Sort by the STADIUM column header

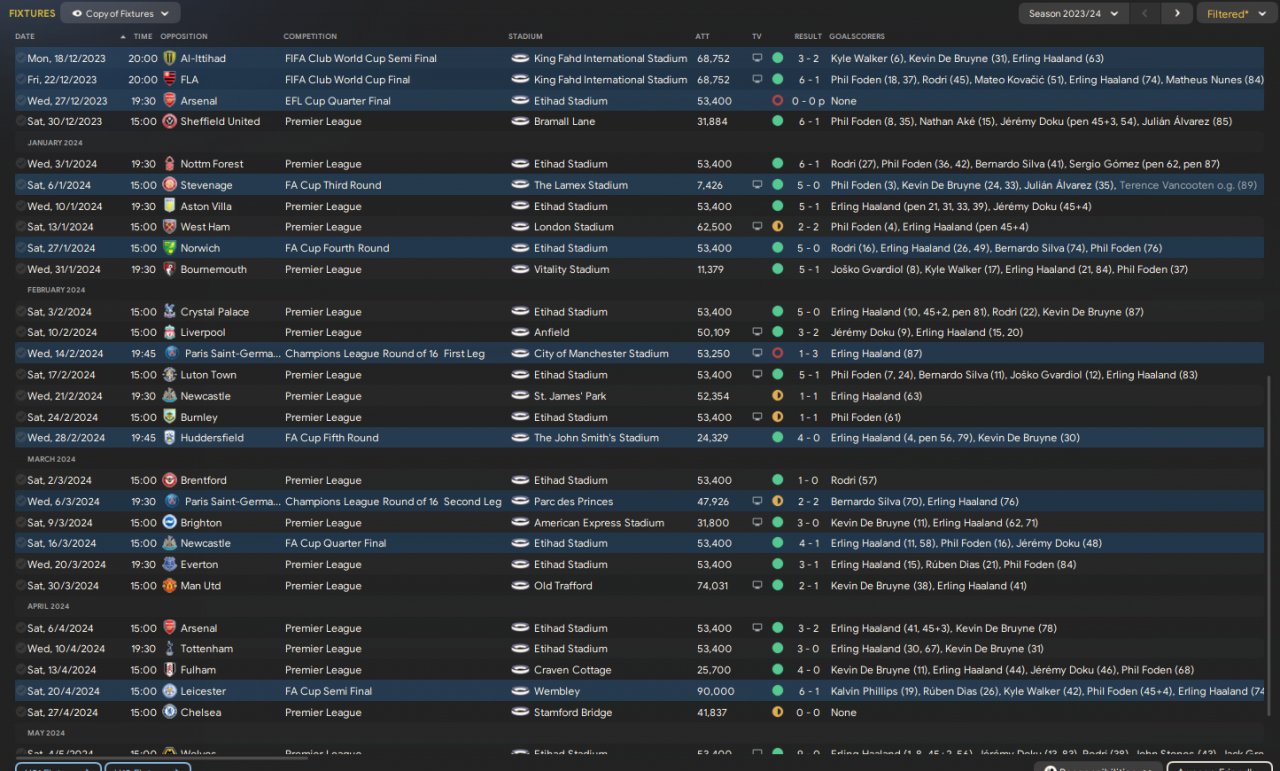(526, 36)
